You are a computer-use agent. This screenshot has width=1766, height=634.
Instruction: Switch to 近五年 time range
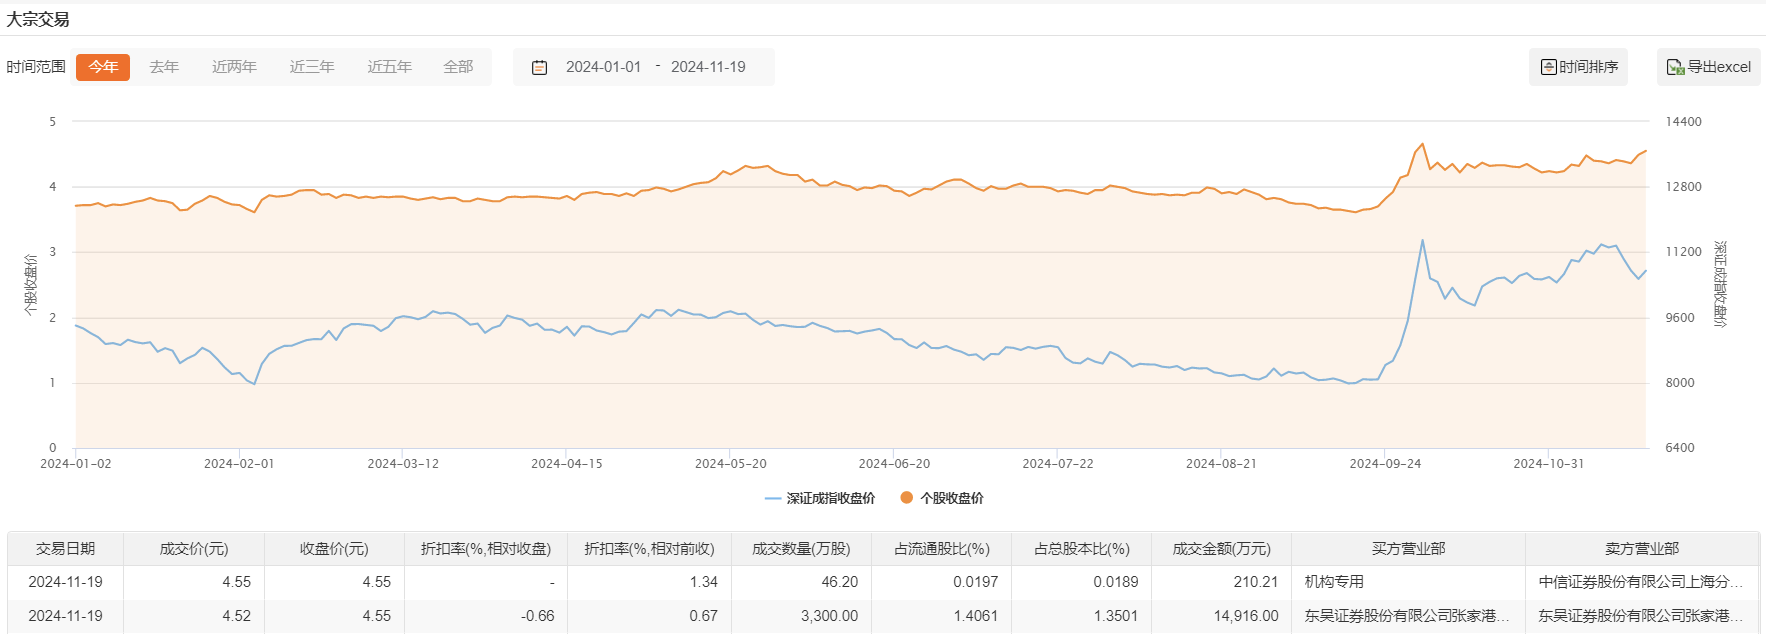(x=389, y=67)
